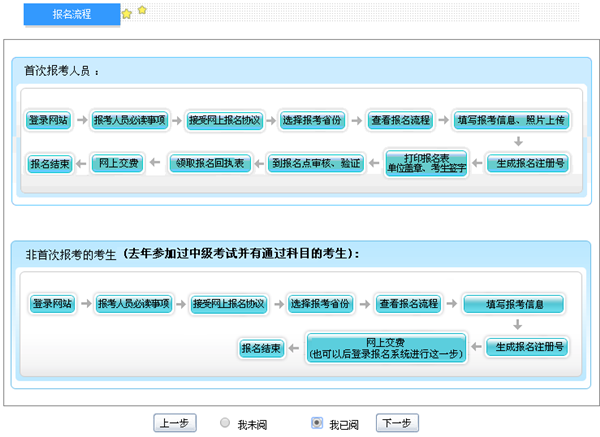This screenshot has width=600, height=437.
Task: Click the larger yellow star beside 报名流程
Action: (127, 14)
